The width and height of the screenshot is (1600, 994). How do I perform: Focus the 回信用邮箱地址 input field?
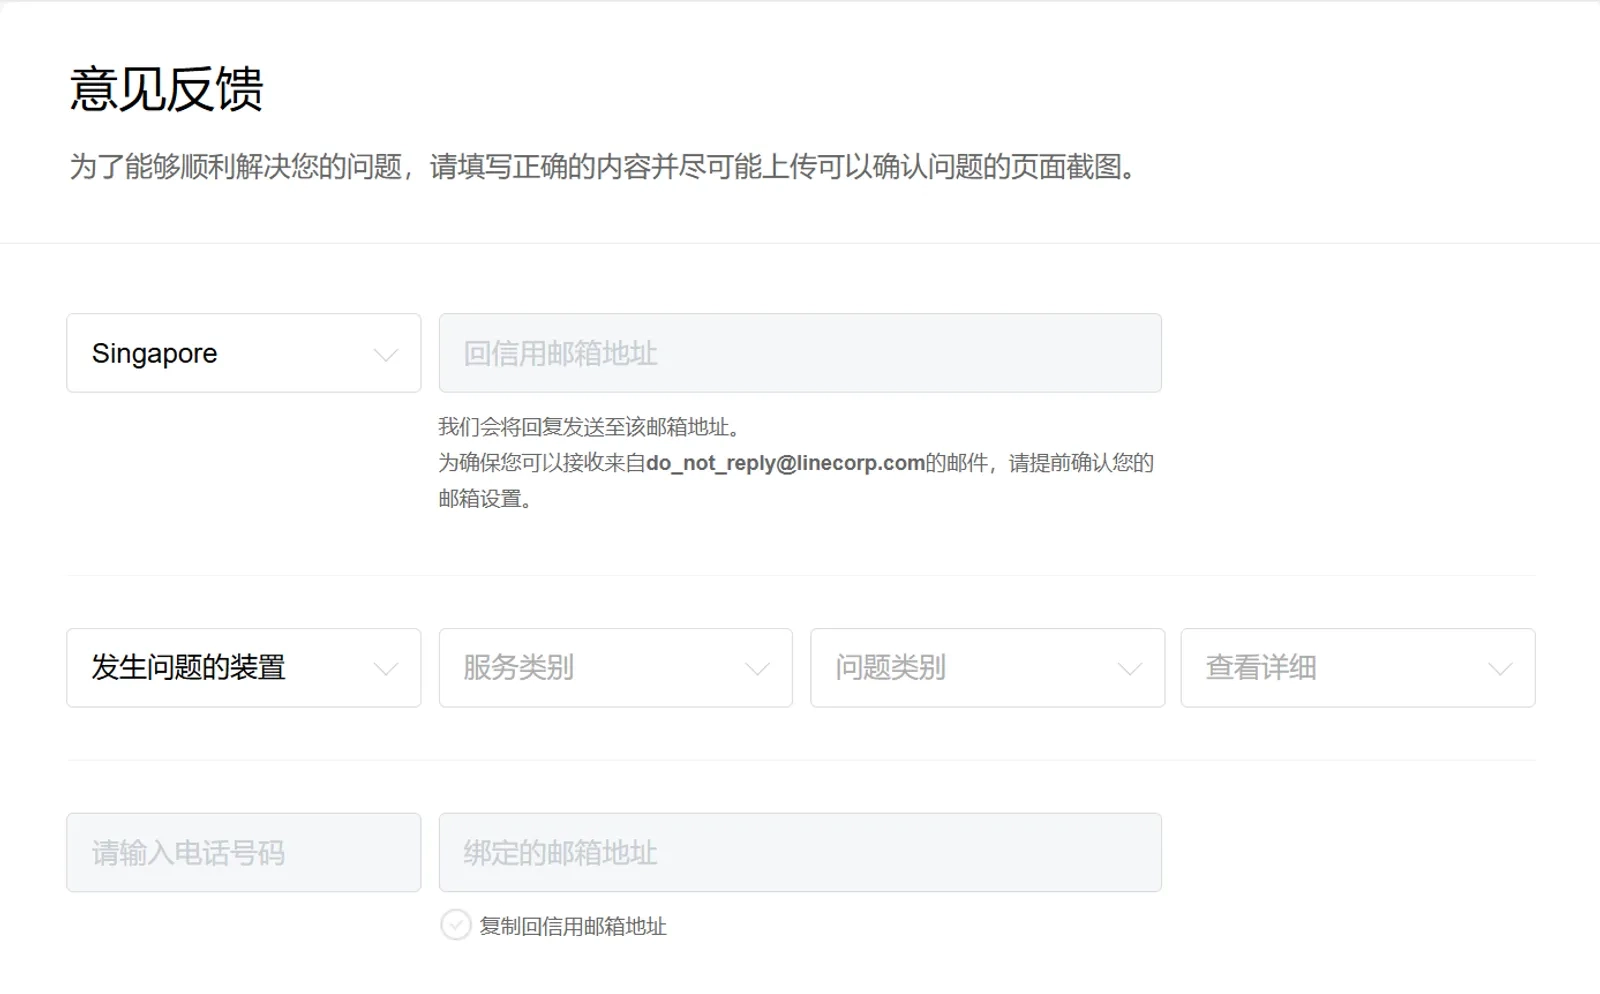coord(800,353)
